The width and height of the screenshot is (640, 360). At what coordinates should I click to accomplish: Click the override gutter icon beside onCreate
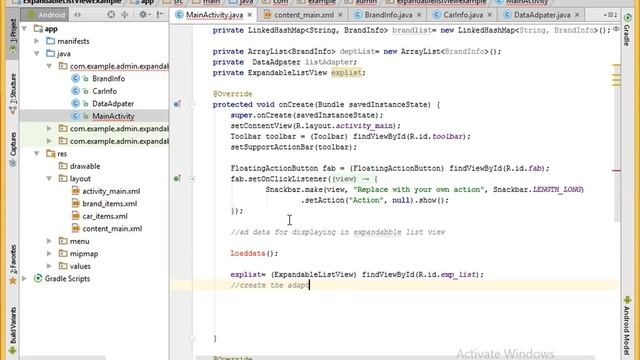(x=177, y=104)
